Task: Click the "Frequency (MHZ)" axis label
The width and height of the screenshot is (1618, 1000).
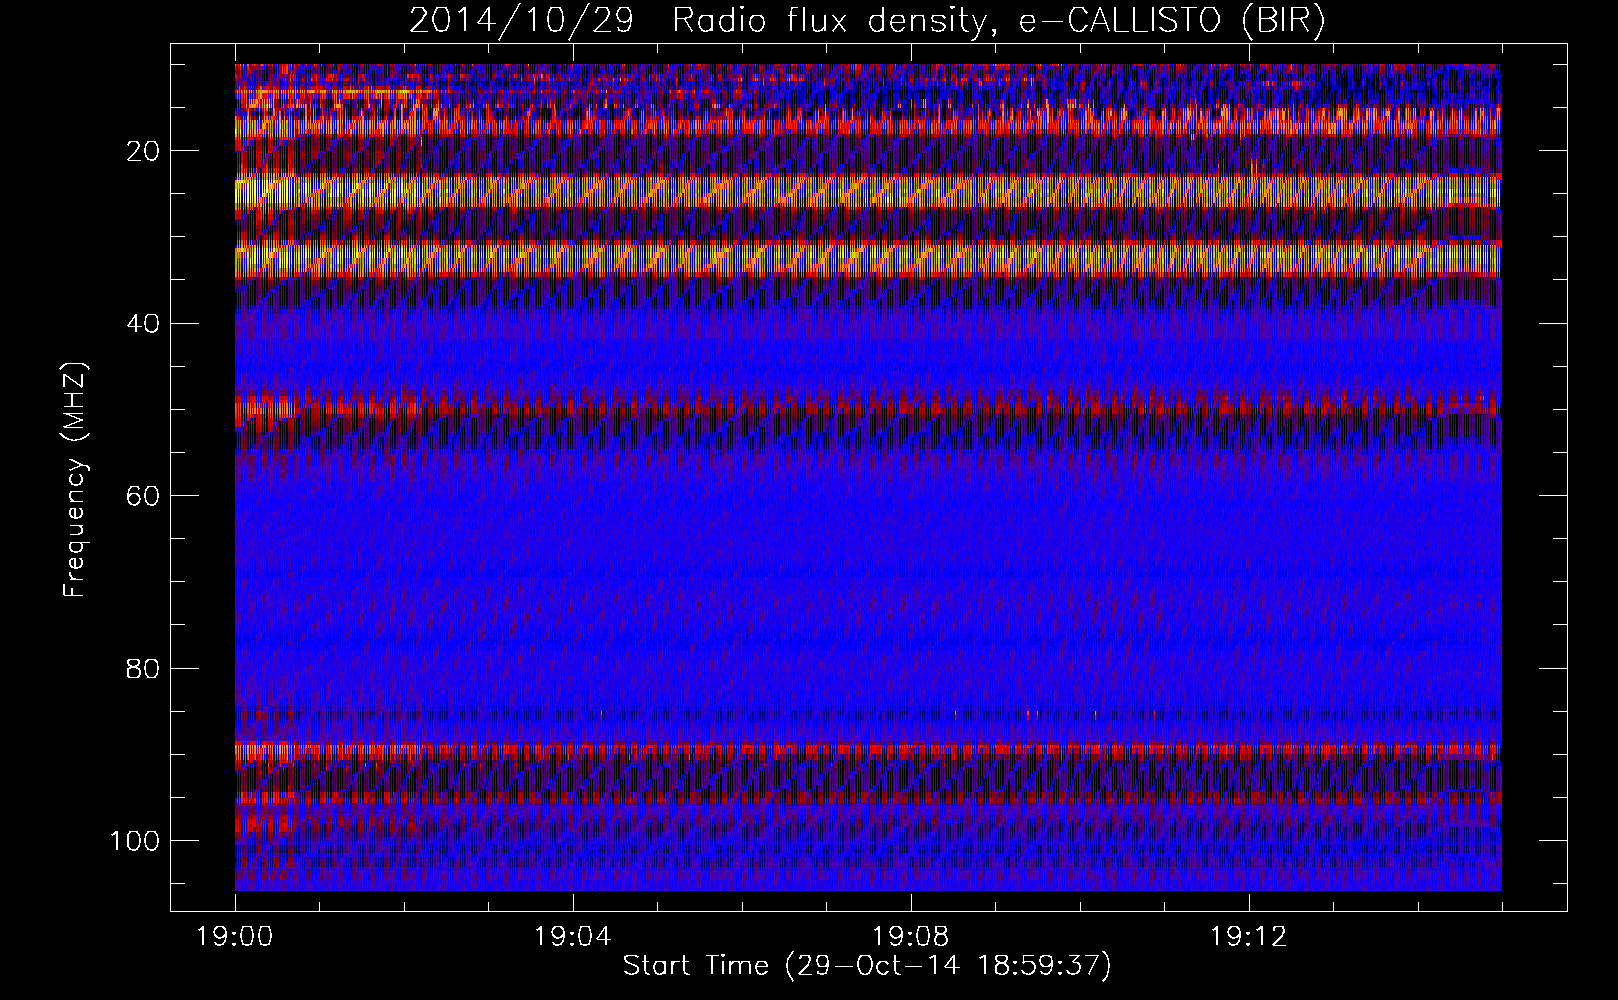Action: pyautogui.click(x=76, y=480)
